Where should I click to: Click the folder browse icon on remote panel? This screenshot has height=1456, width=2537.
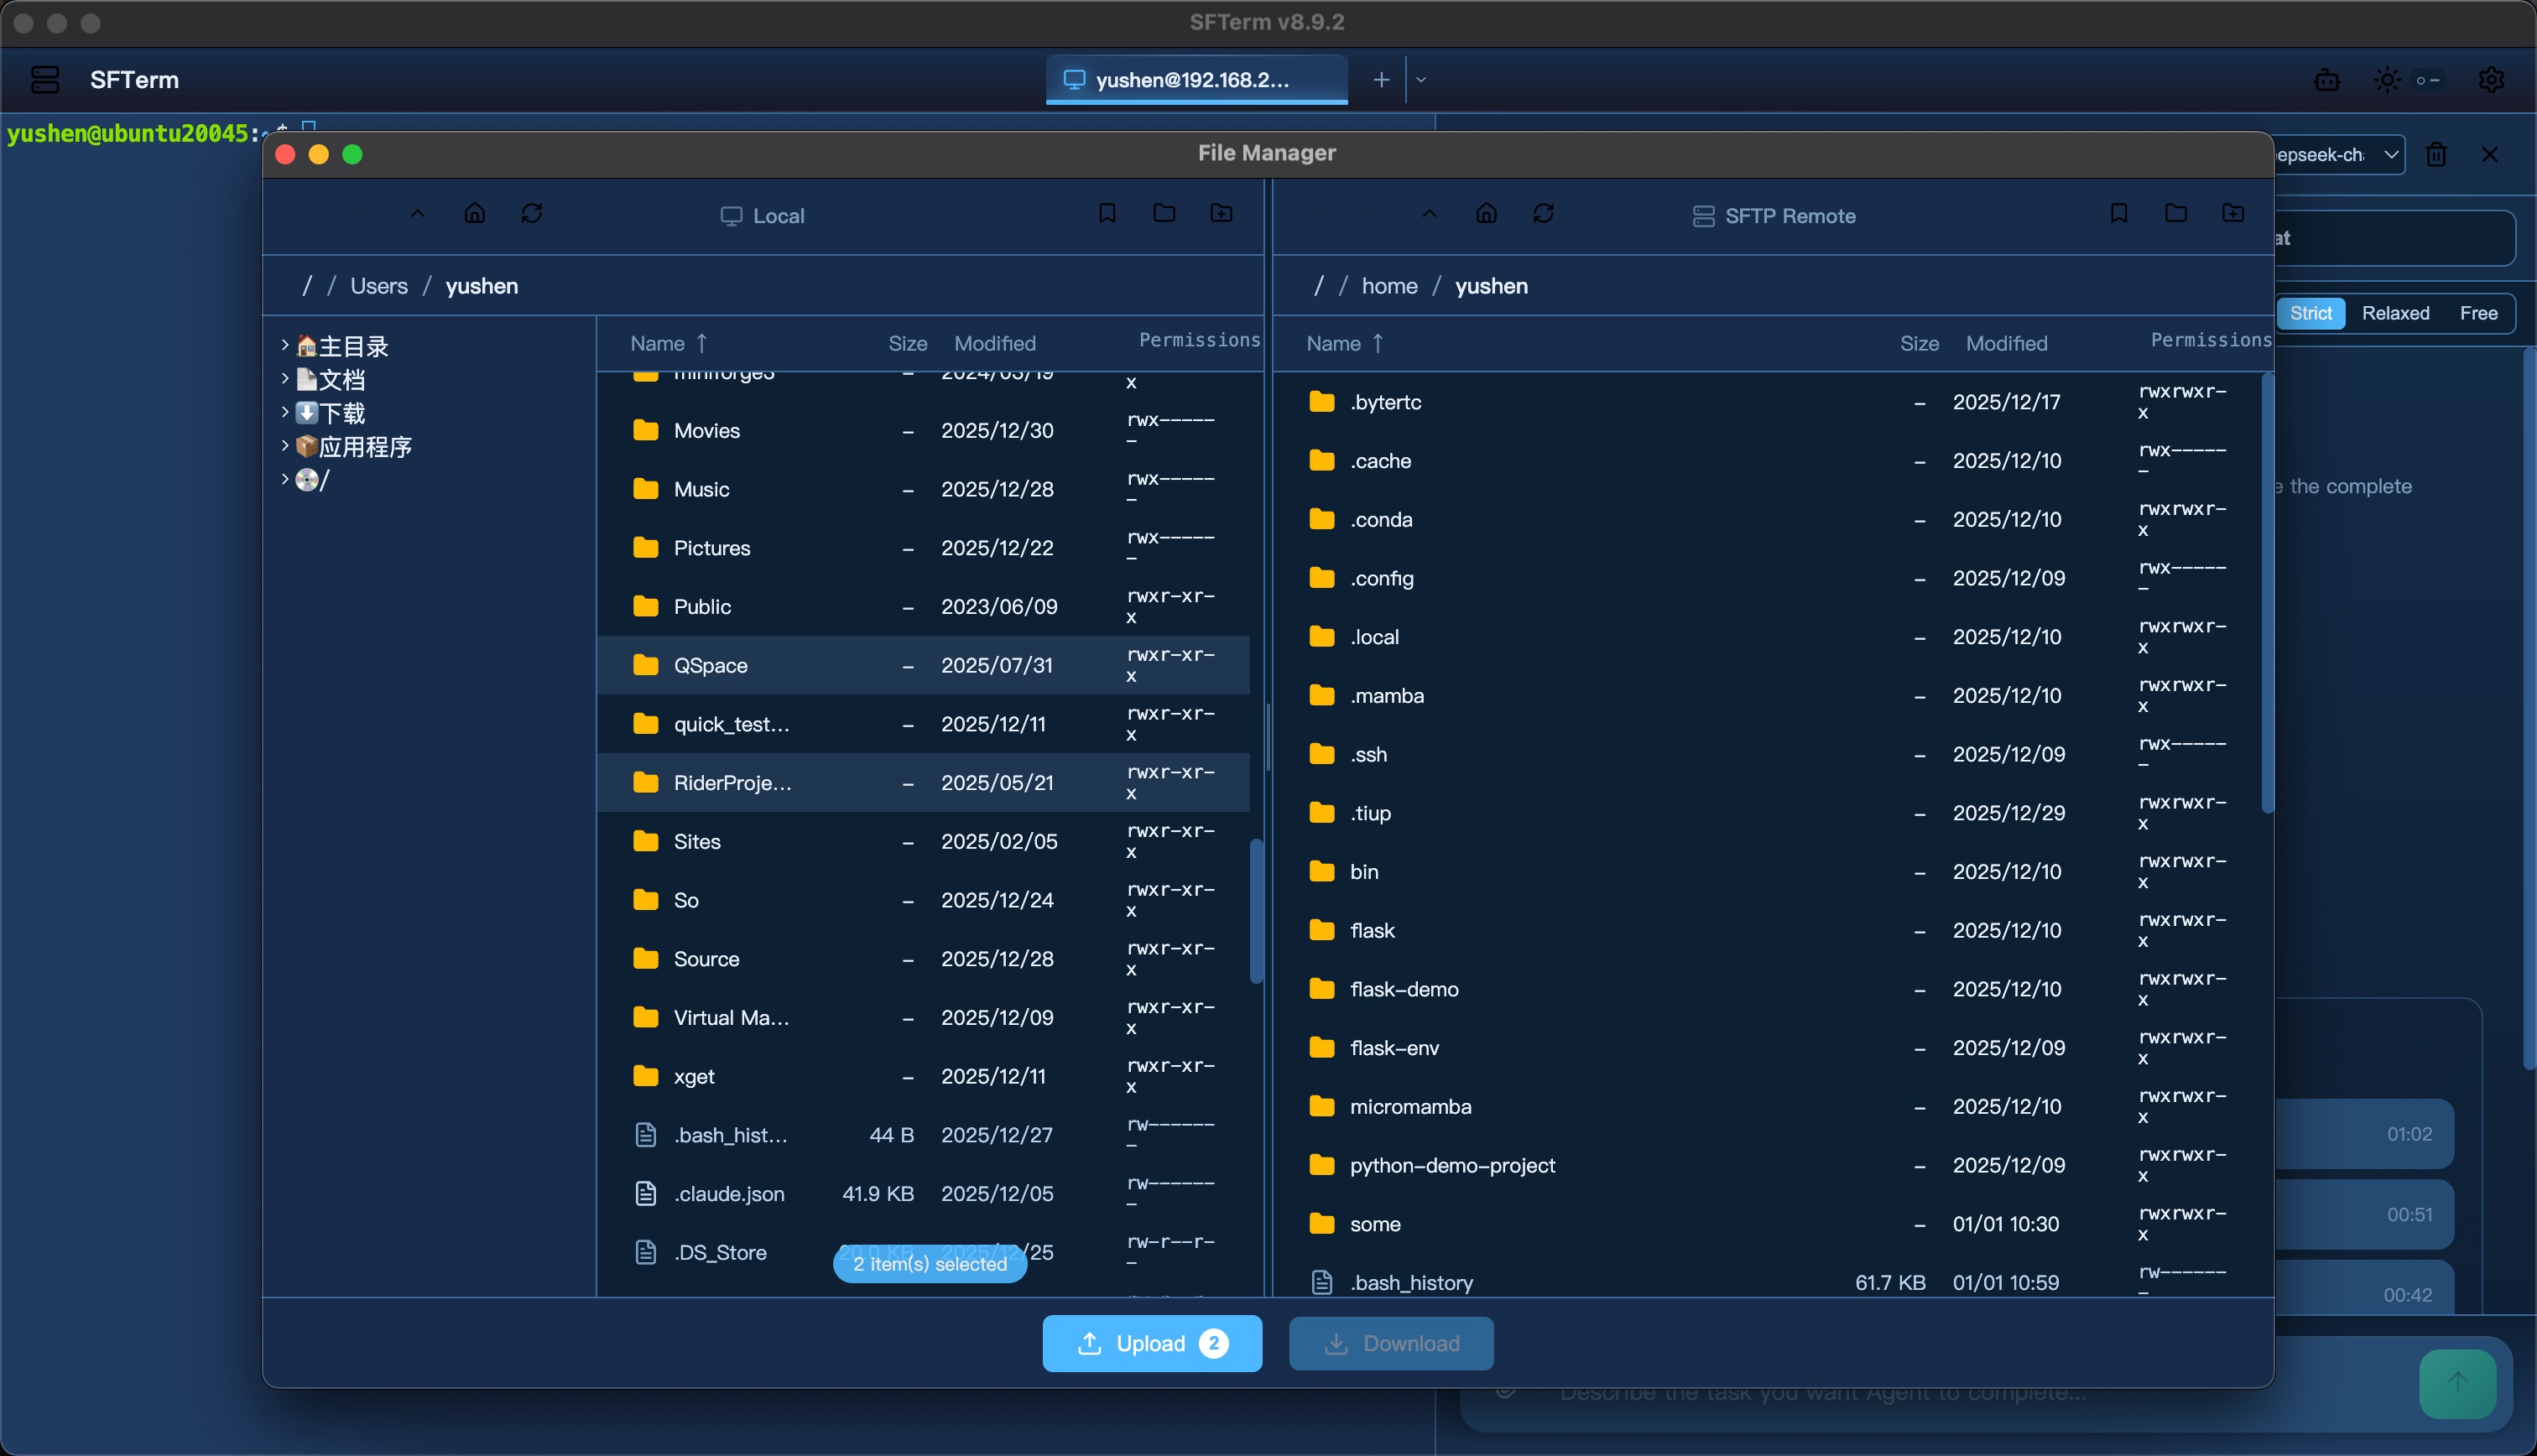[x=2177, y=212]
